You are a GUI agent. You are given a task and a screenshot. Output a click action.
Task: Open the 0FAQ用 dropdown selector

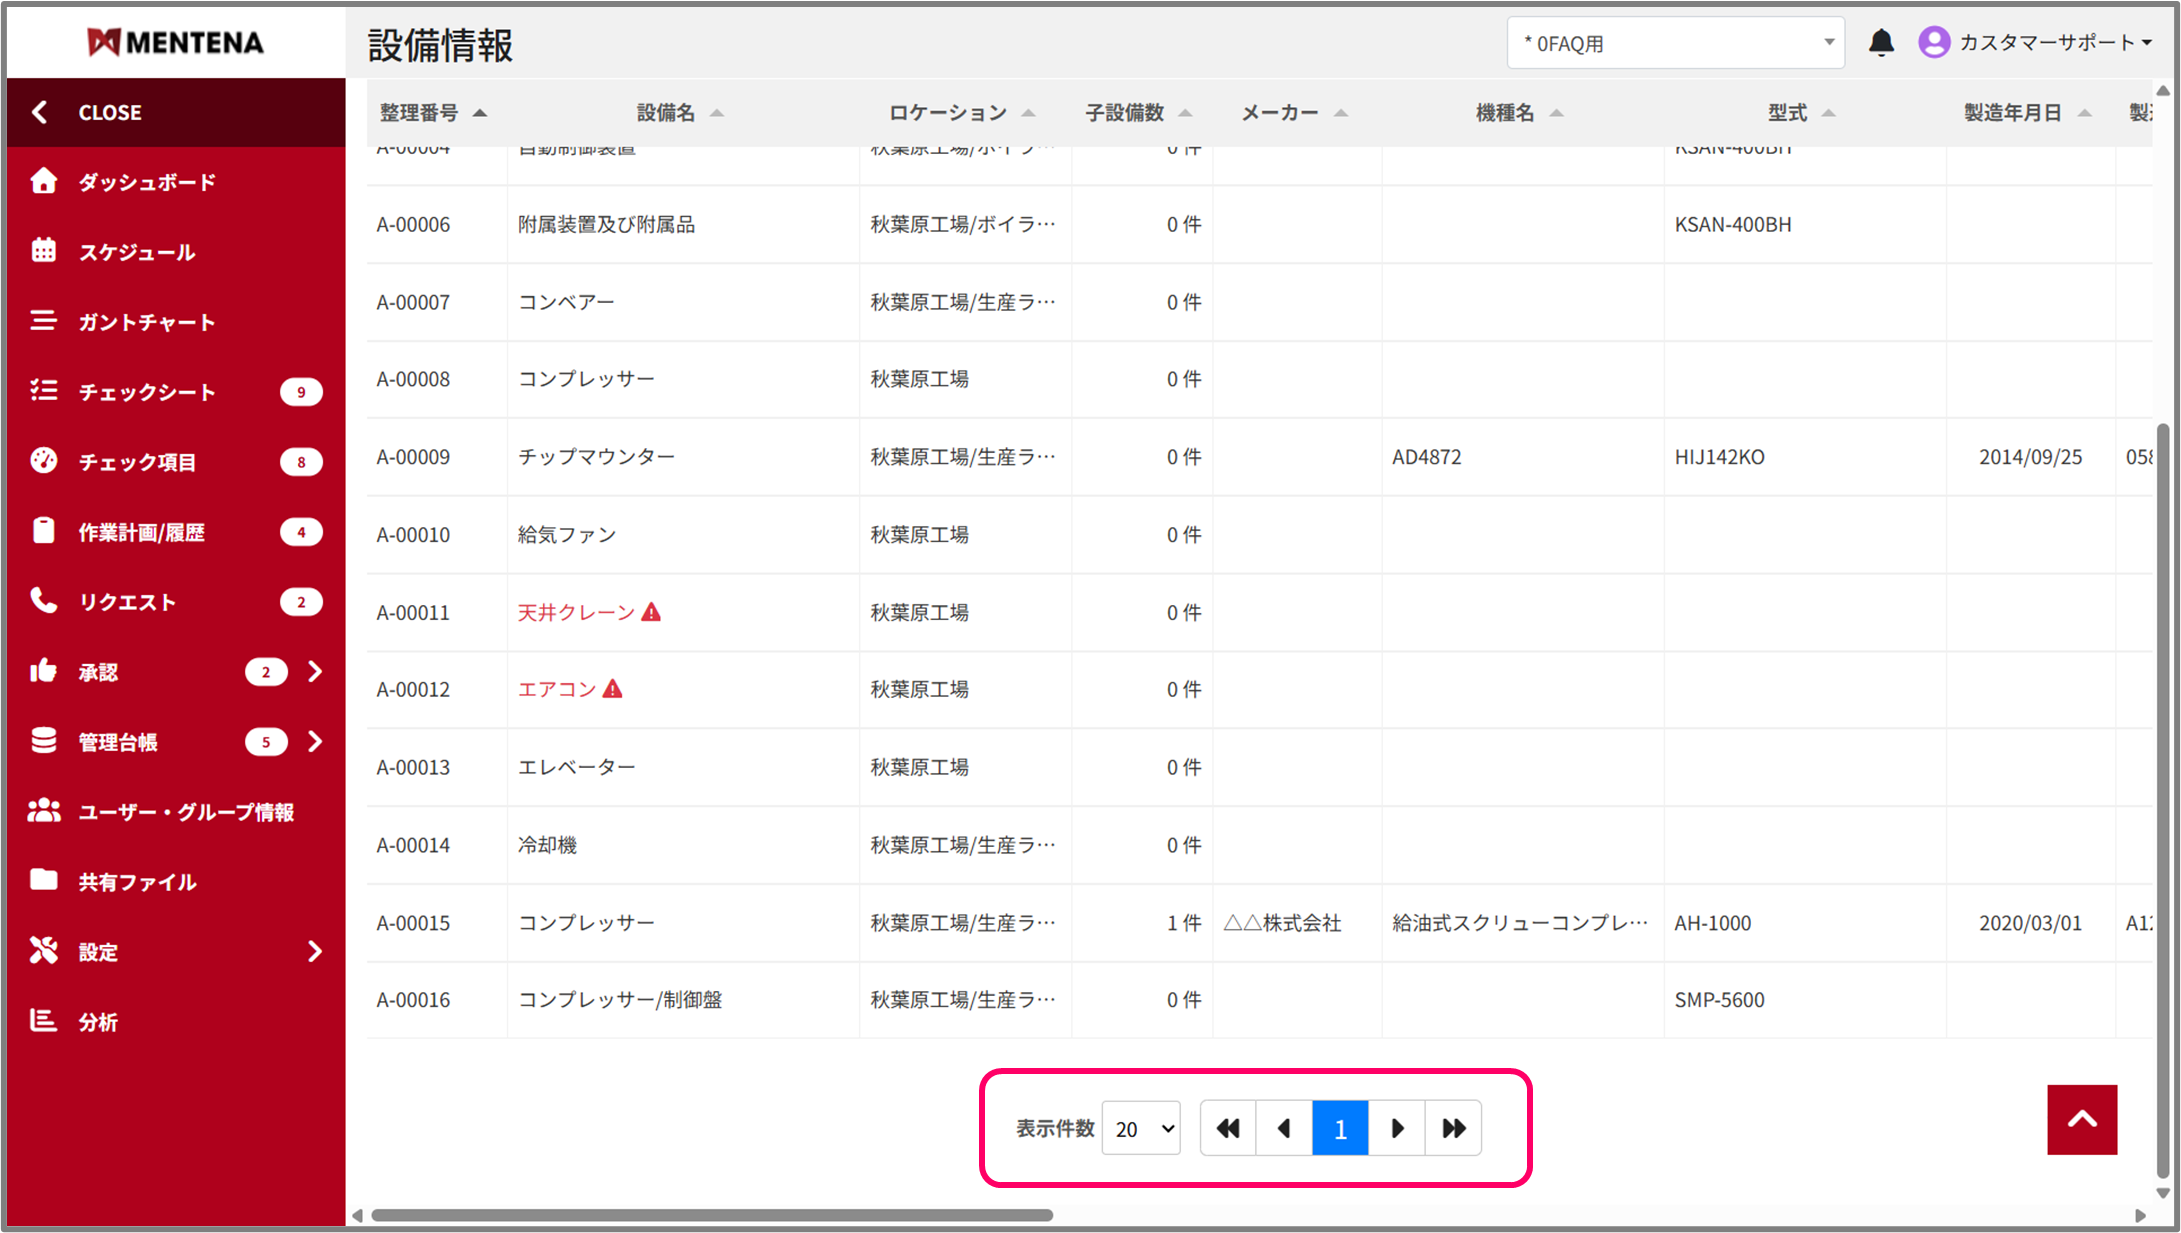1675,43
